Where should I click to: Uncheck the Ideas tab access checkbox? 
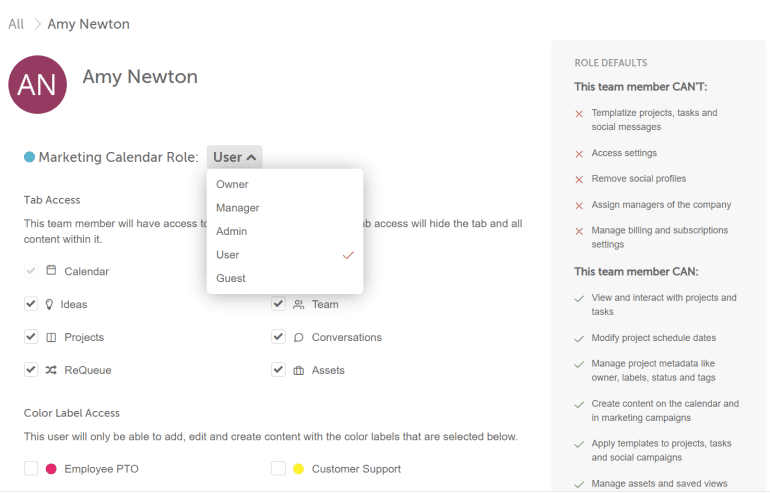[31, 304]
